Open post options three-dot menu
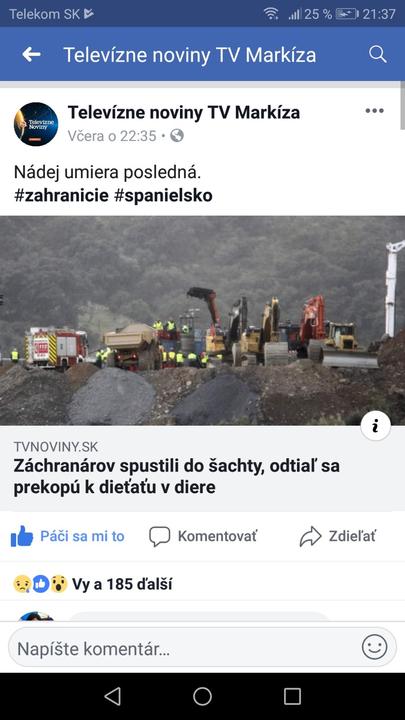Viewport: 405px width, 720px height. coord(374,111)
